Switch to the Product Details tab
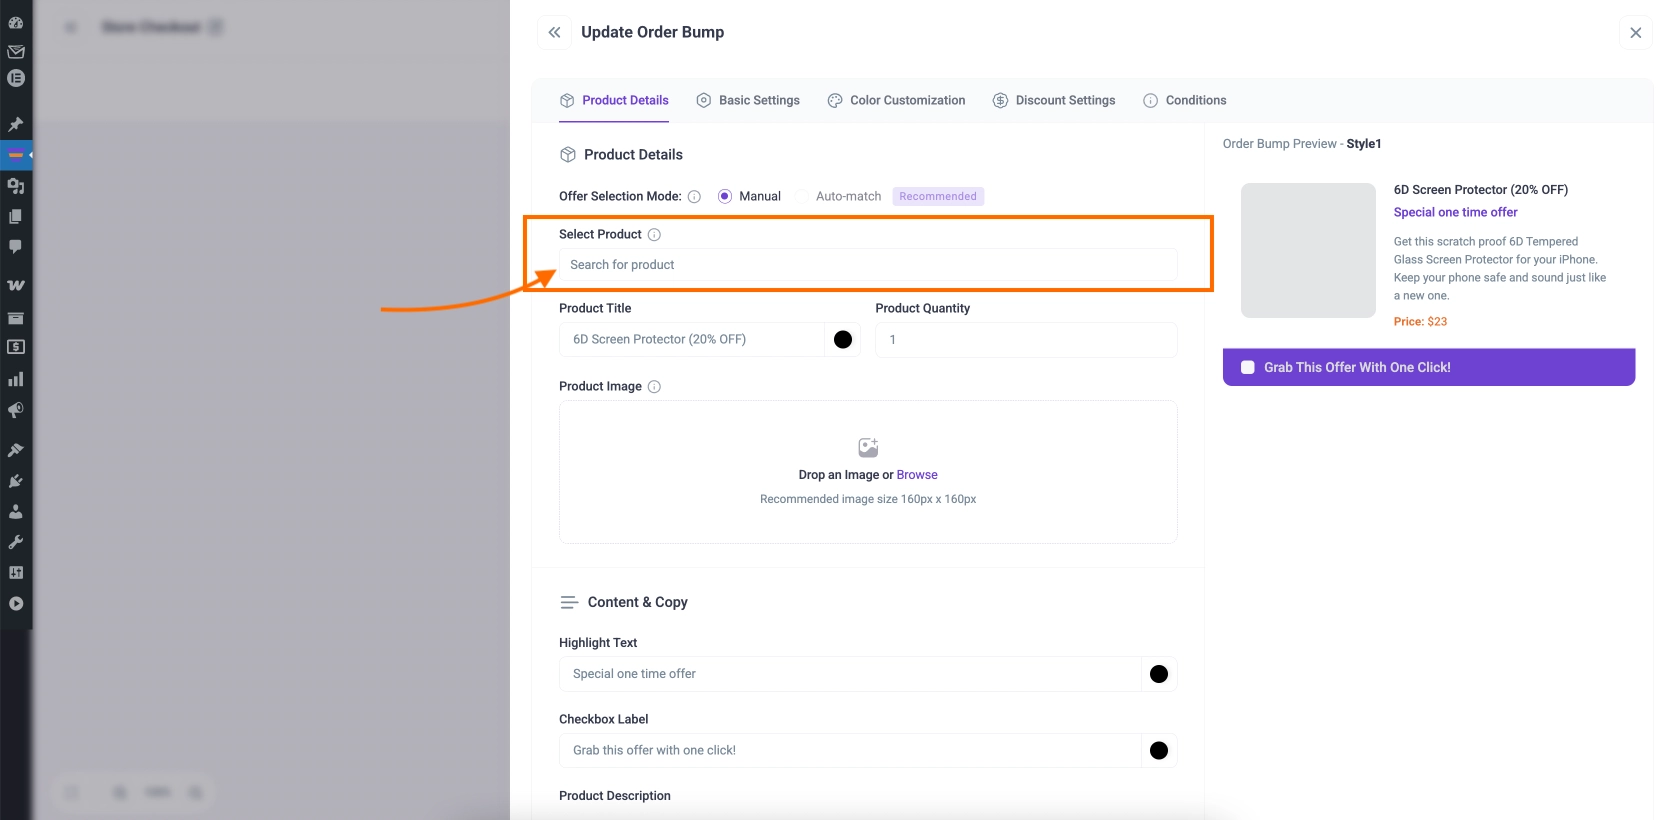This screenshot has height=820, width=1670. coord(614,100)
